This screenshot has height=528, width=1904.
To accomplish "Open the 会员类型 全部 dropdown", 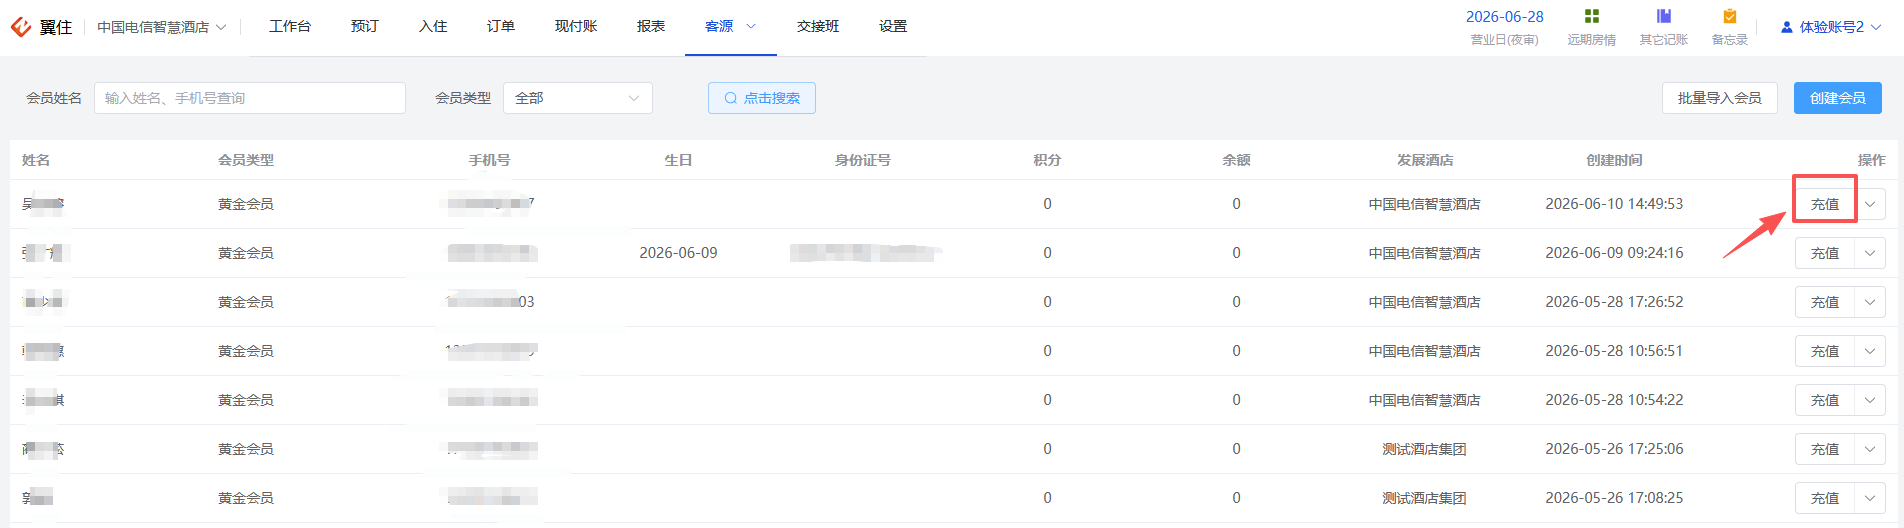I will pyautogui.click(x=578, y=98).
